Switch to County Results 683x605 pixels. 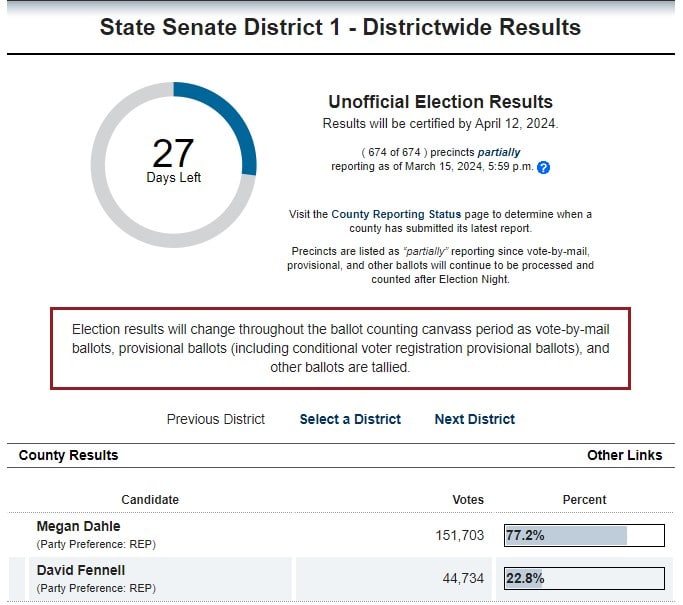coord(68,455)
